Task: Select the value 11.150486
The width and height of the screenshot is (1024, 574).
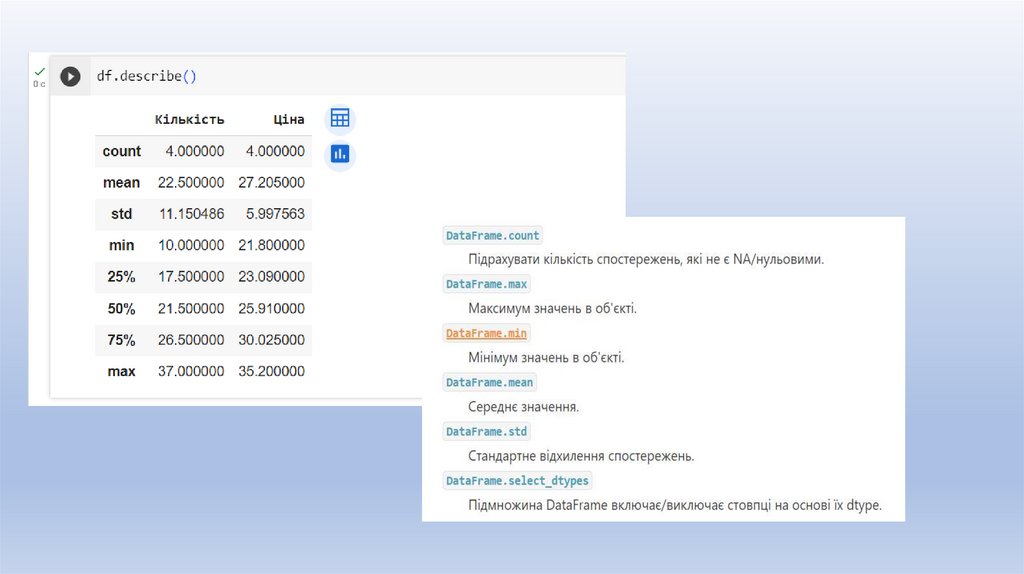Action: (191, 214)
